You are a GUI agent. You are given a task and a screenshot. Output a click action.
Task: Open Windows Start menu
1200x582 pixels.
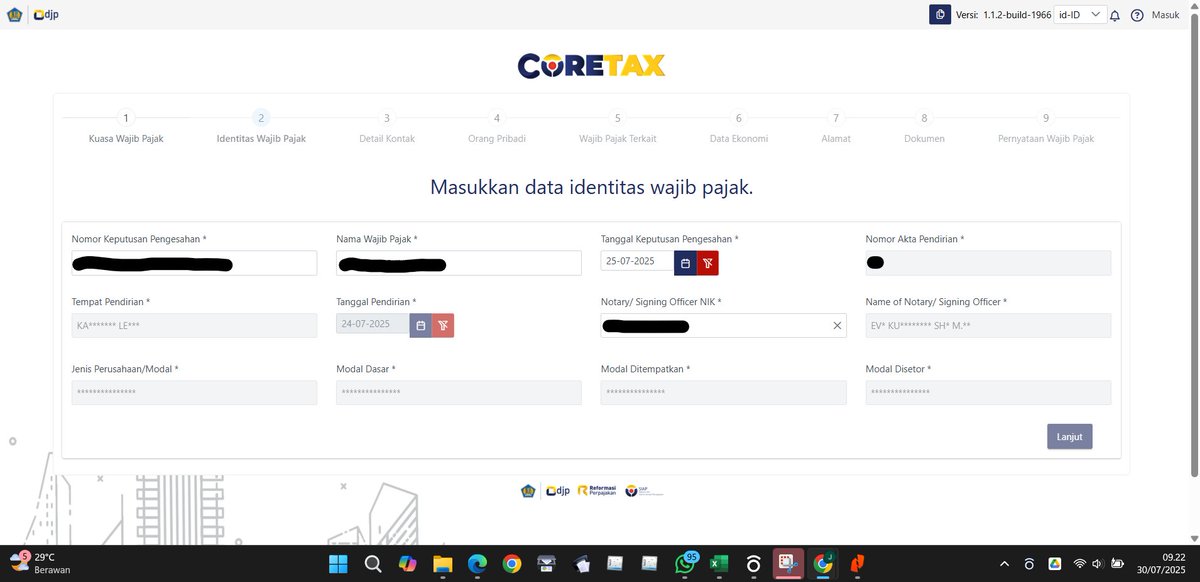[x=337, y=564]
